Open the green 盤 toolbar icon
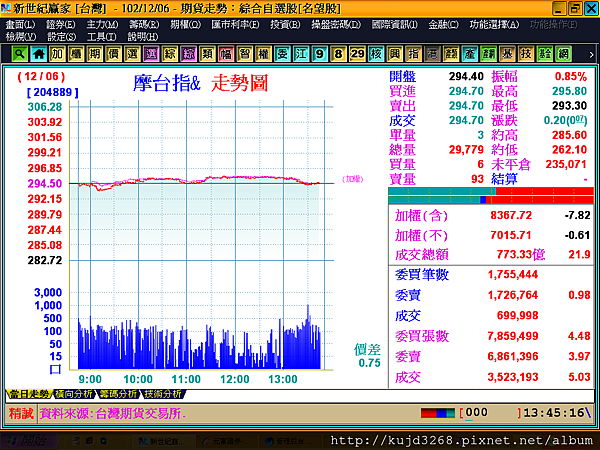 pyautogui.click(x=545, y=54)
